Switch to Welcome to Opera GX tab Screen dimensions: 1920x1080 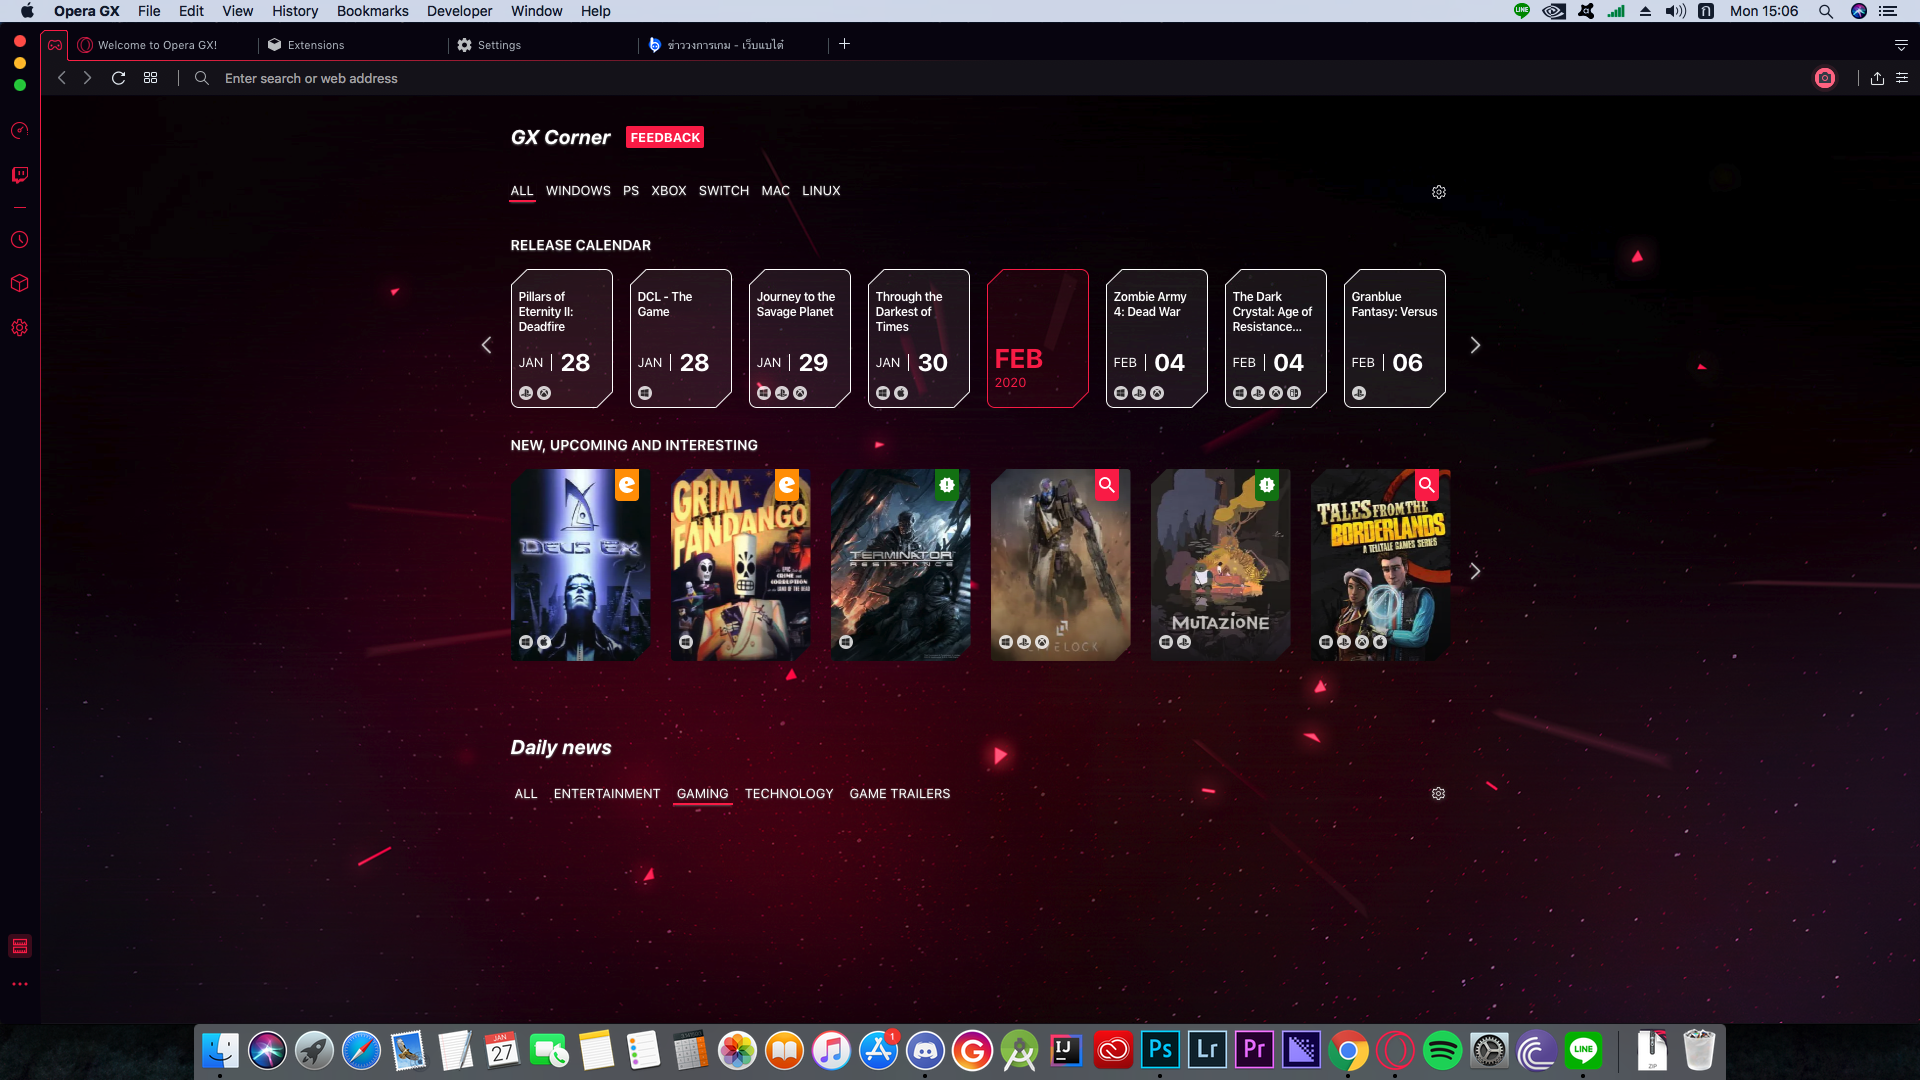coord(163,45)
